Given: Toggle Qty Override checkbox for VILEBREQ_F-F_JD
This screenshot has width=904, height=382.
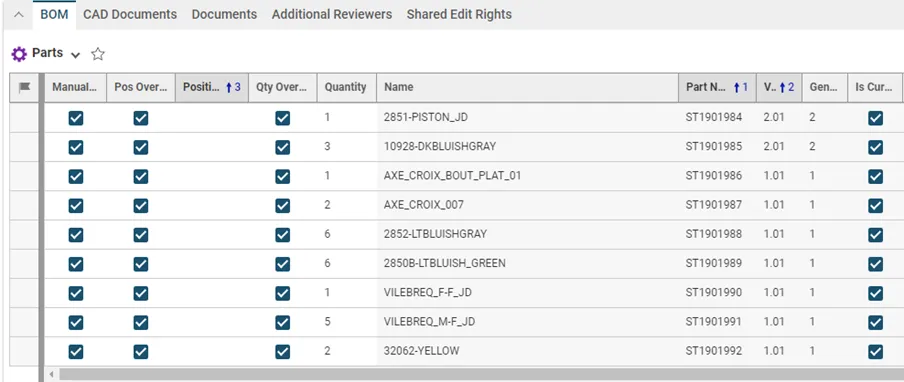Looking at the screenshot, I should pos(282,293).
